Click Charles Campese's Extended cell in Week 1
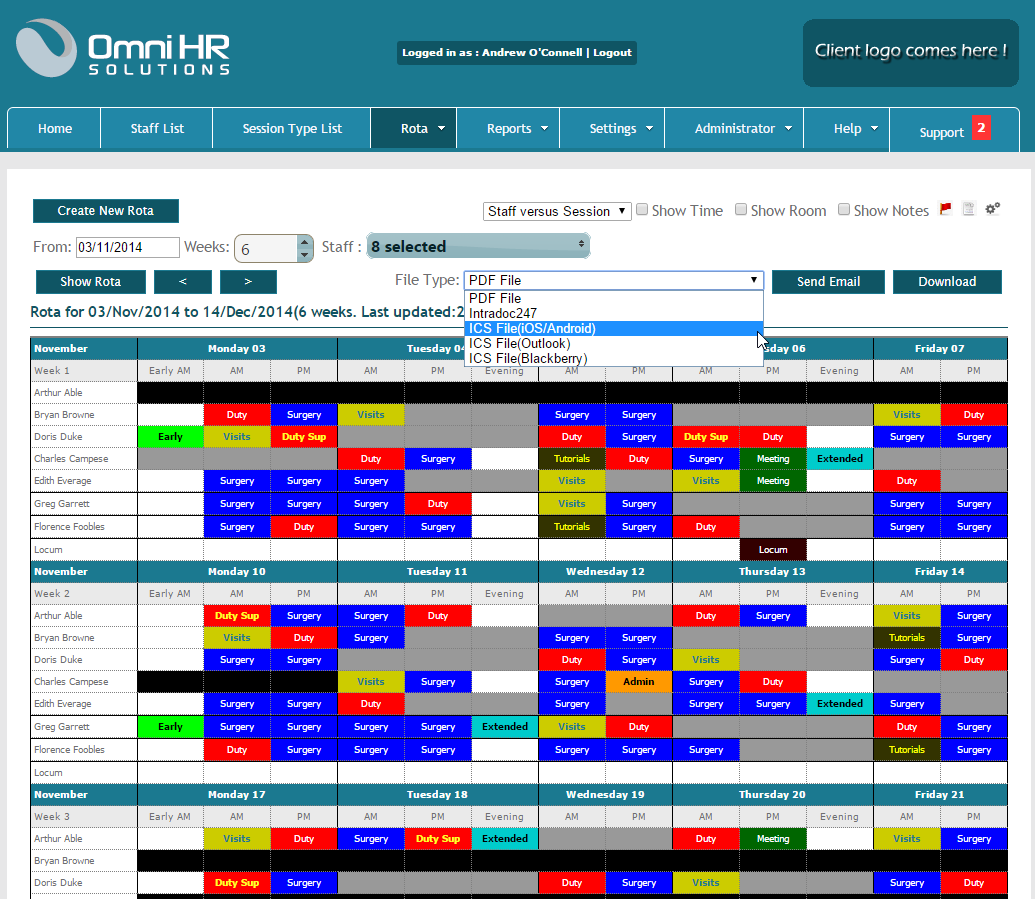The image size is (1035, 899). pos(840,458)
